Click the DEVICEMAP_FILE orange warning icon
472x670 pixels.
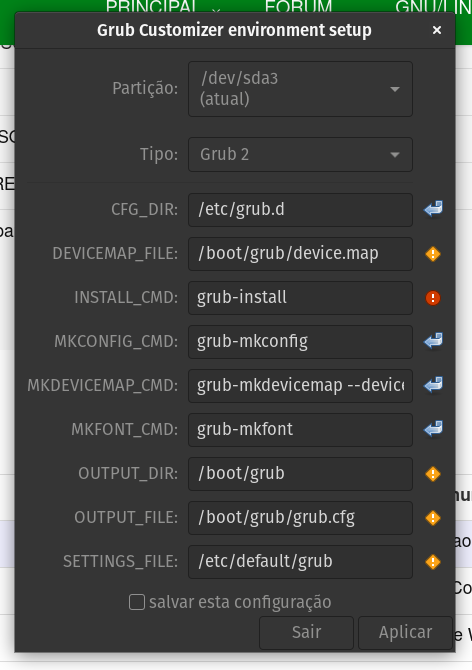coord(433,254)
